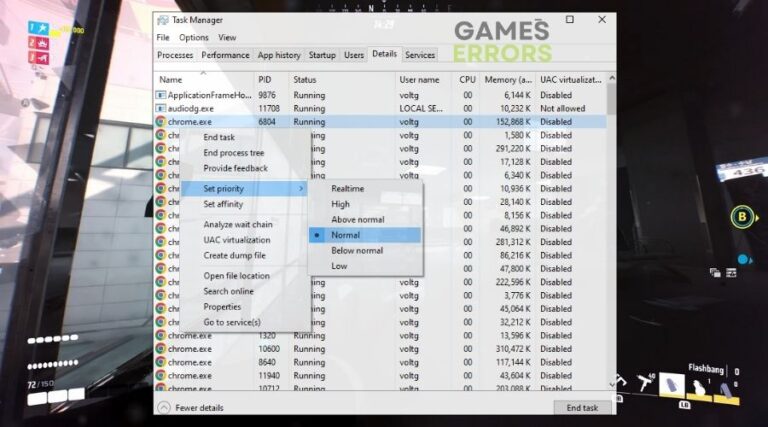The width and height of the screenshot is (768, 427).
Task: Choose the Below normal priority level
Action: [x=356, y=250]
